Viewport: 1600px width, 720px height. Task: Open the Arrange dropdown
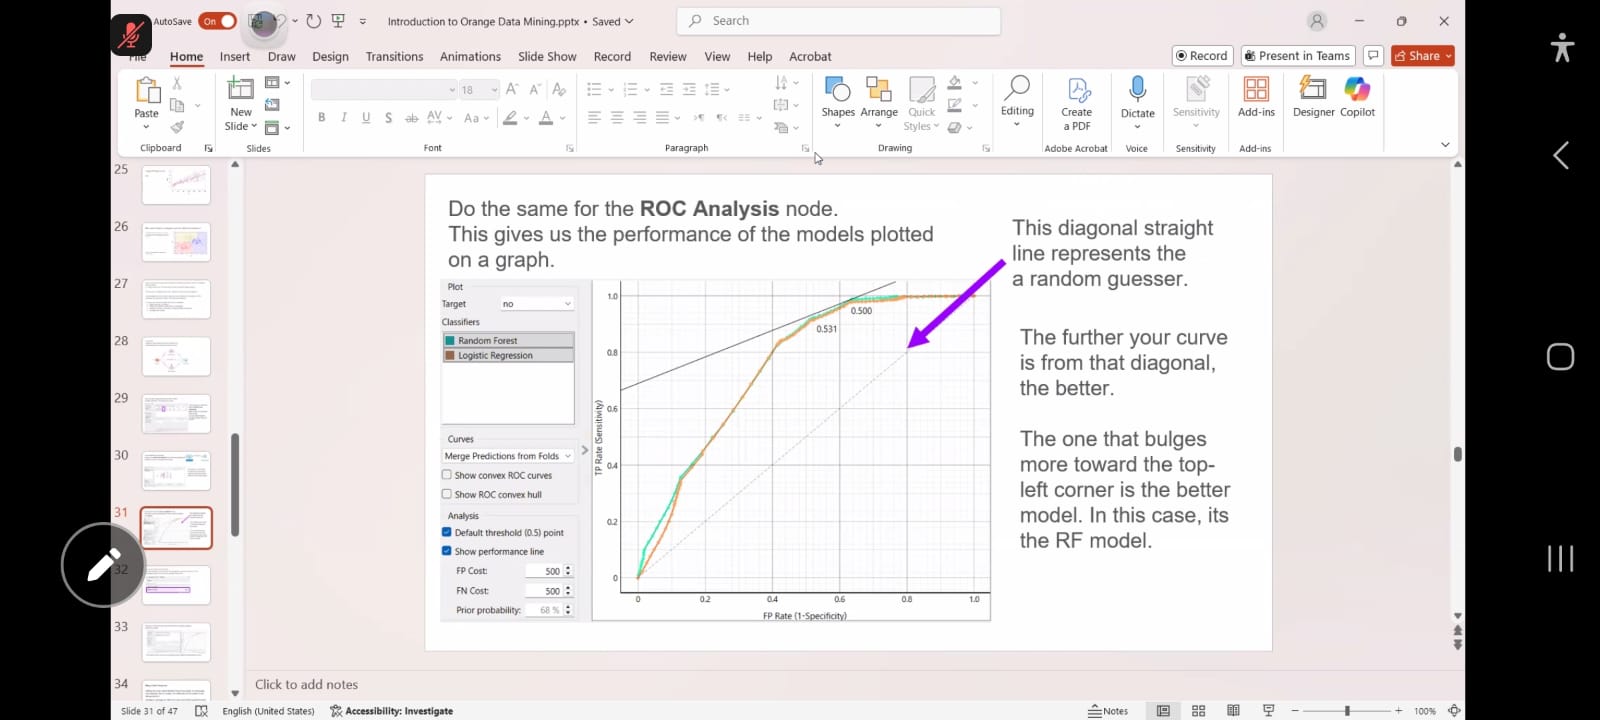(x=879, y=101)
